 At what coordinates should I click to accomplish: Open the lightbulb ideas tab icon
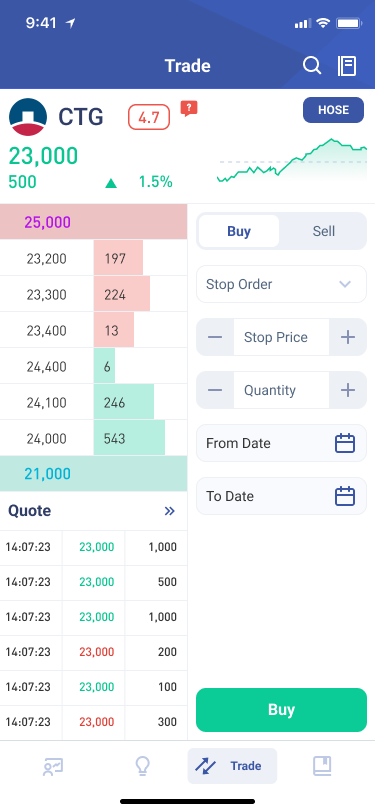142,766
